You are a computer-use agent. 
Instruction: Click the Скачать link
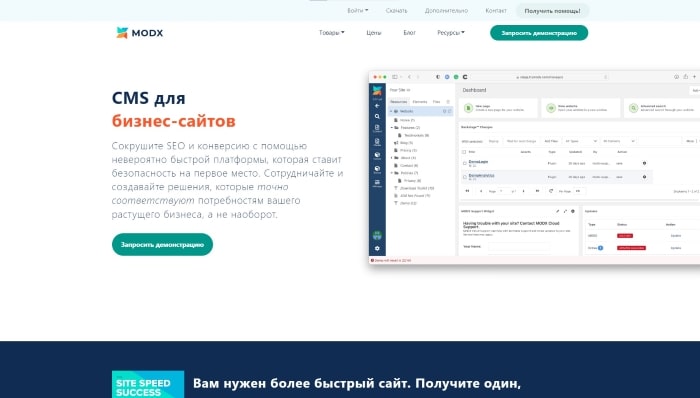point(396,10)
